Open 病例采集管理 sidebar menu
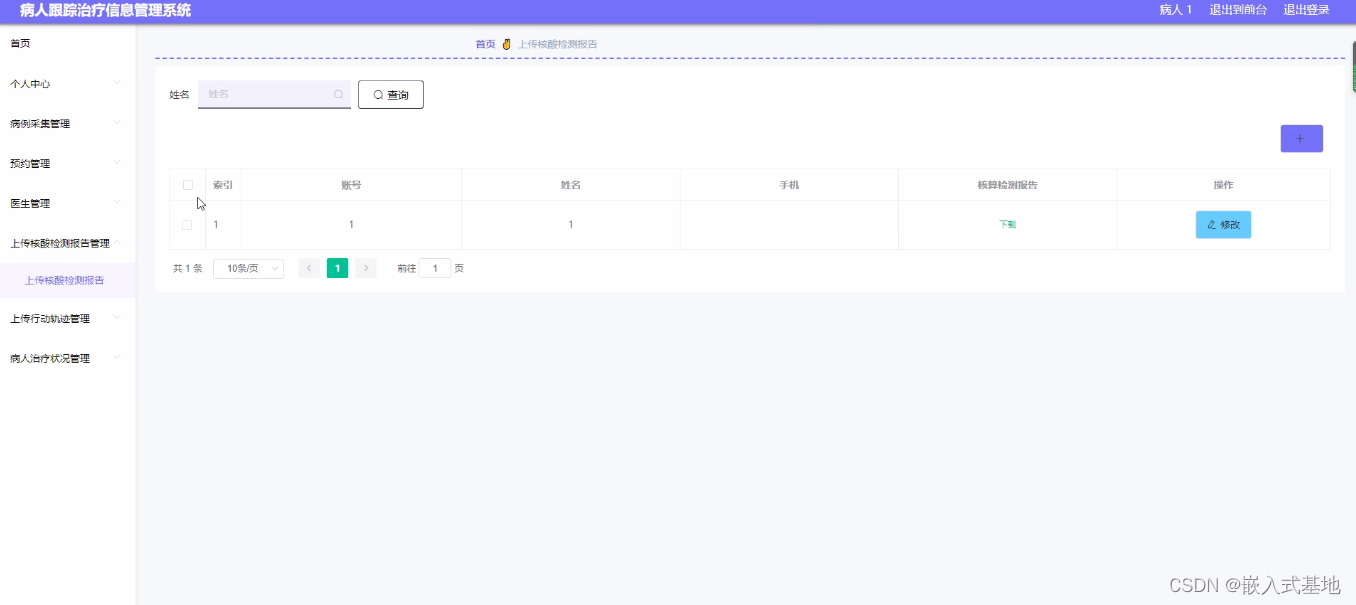This screenshot has width=1356, height=605. tap(67, 124)
